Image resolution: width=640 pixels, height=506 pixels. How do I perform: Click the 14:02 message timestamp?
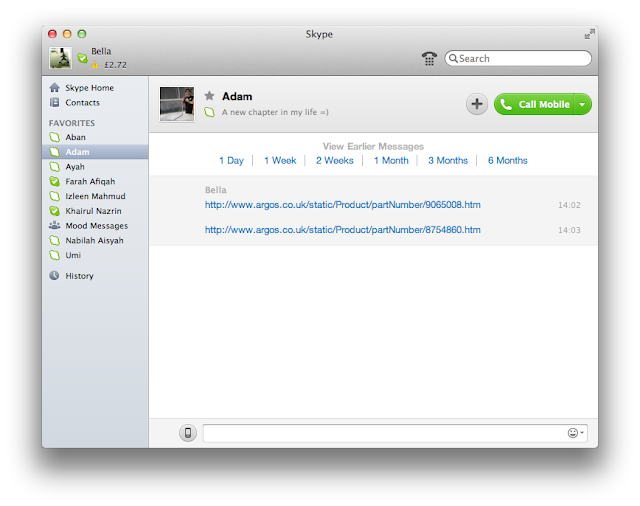pyautogui.click(x=569, y=205)
